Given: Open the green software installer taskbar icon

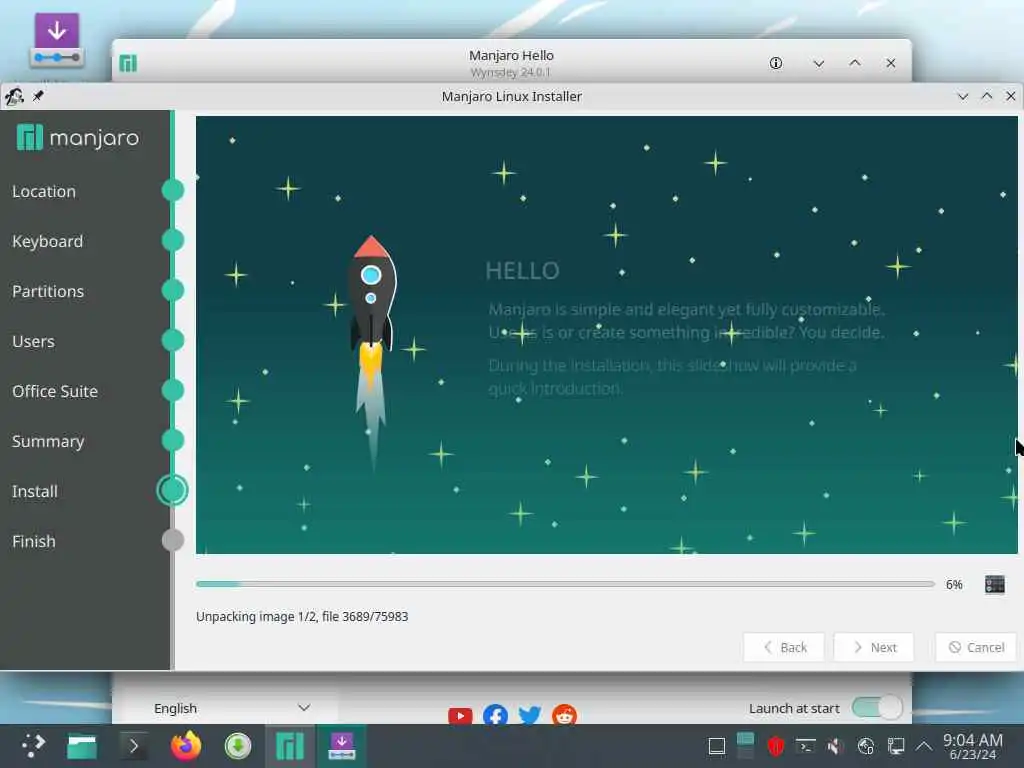Looking at the screenshot, I should [238, 746].
